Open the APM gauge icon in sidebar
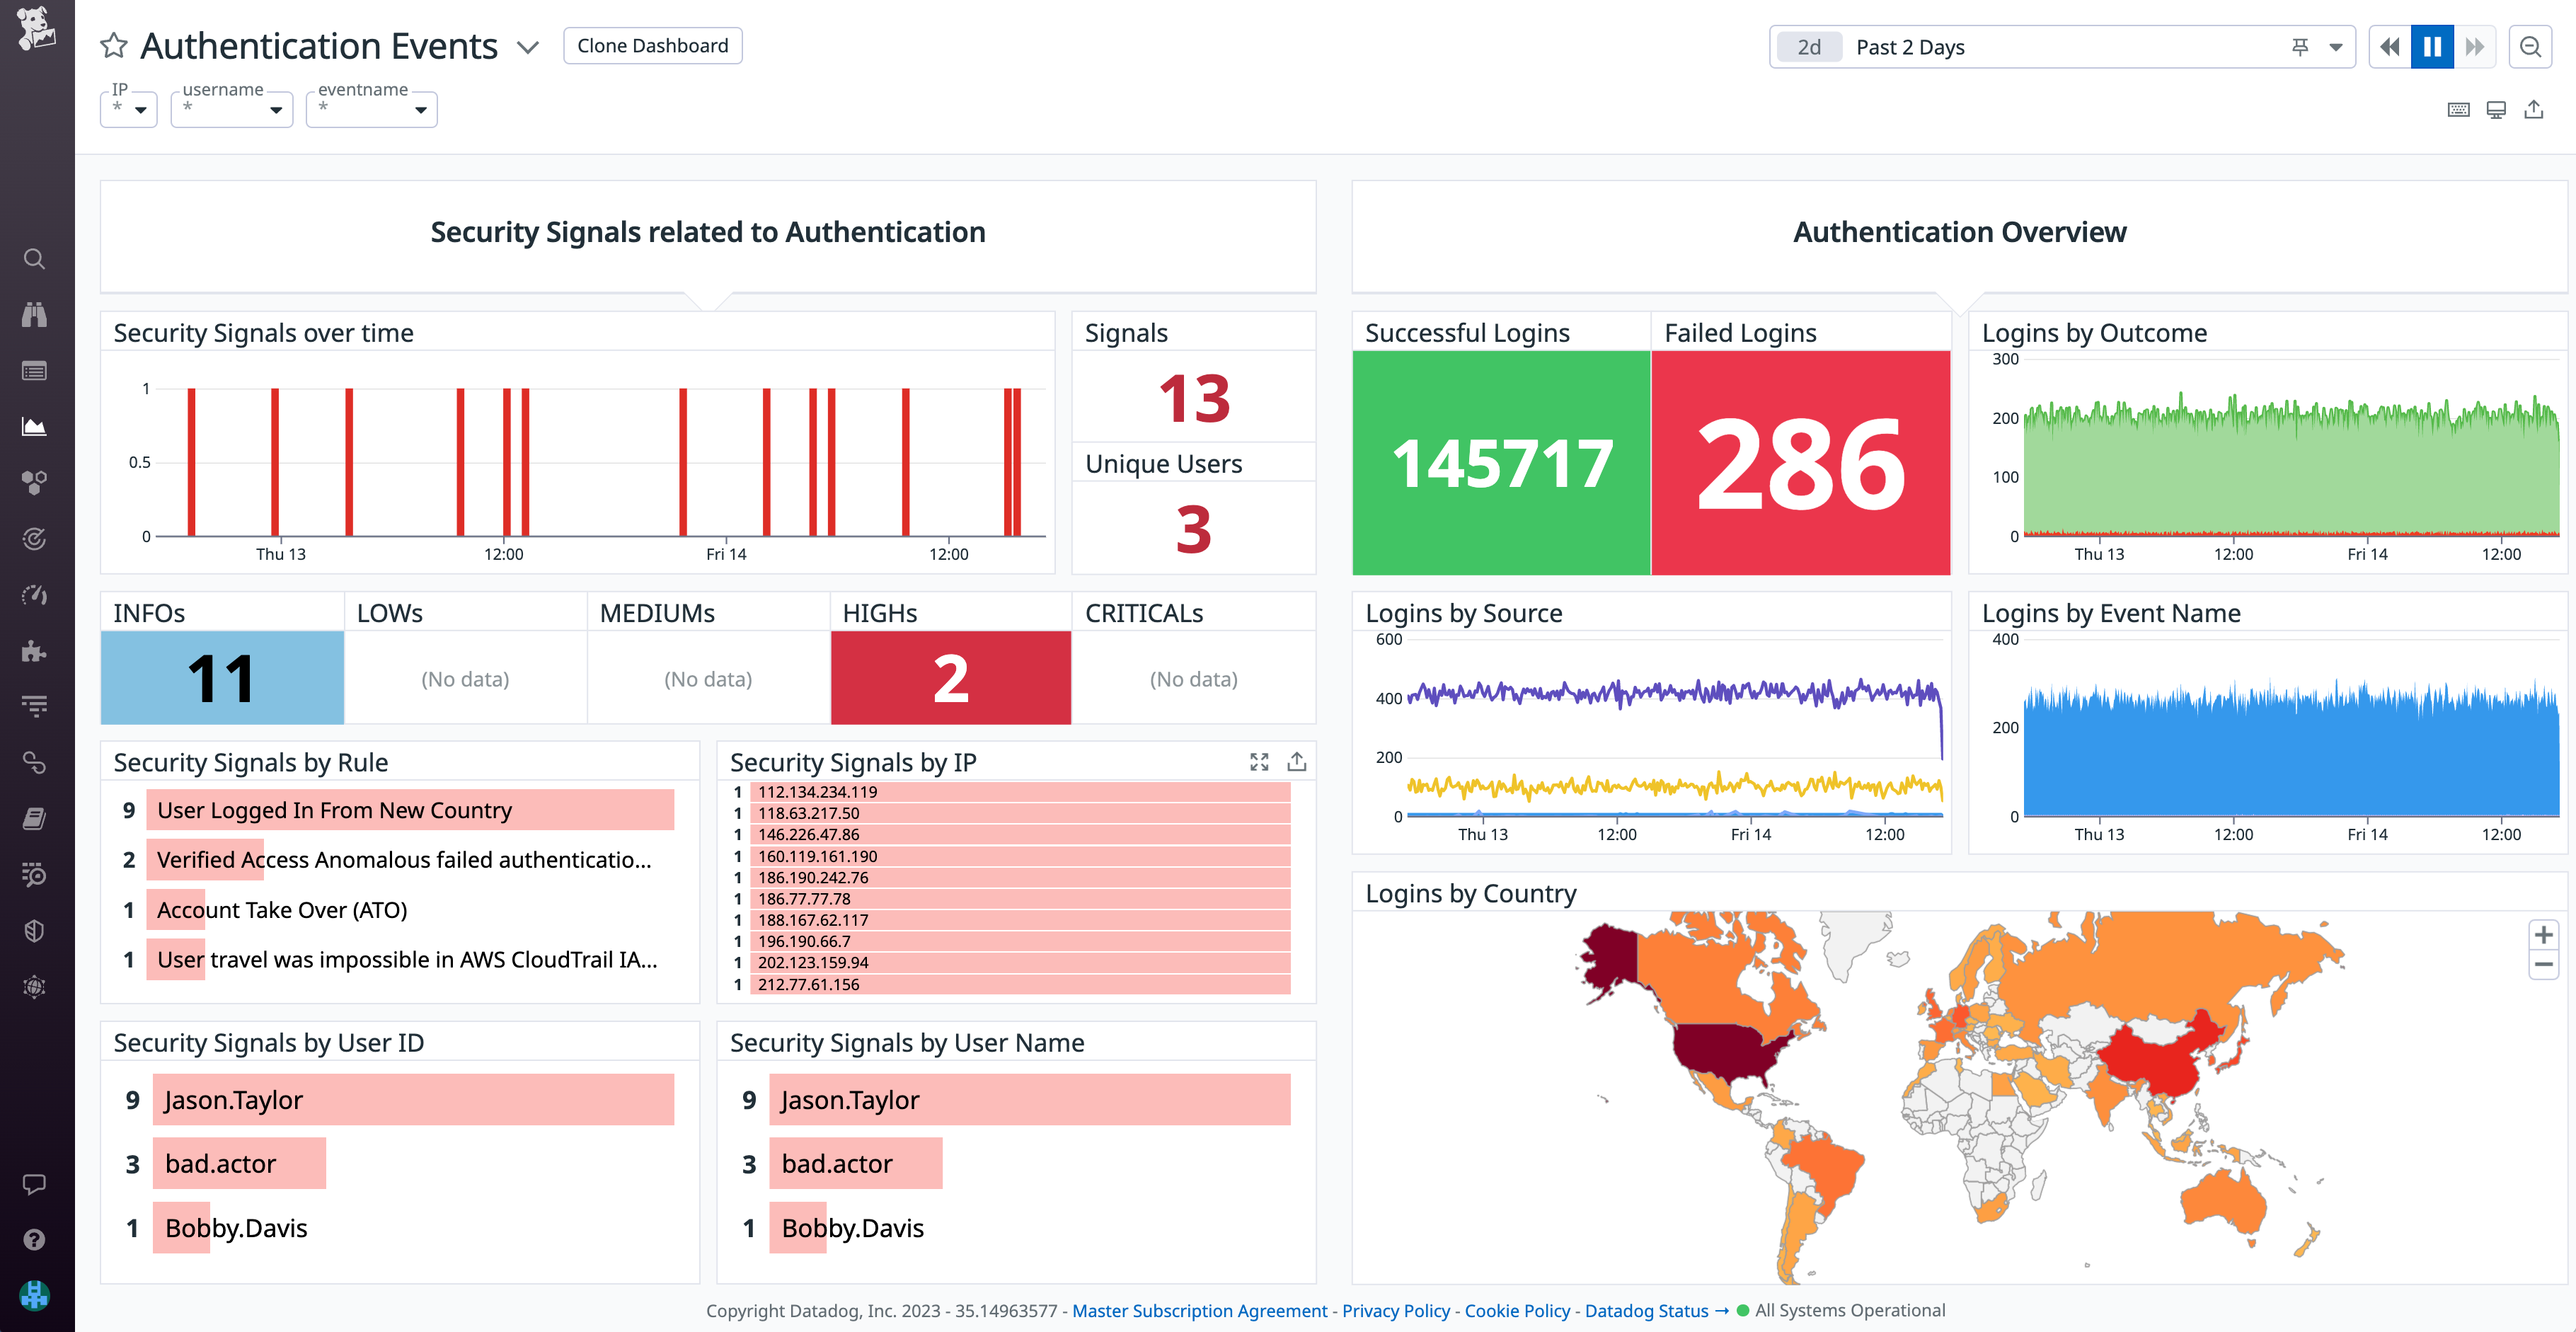Image resolution: width=2576 pixels, height=1332 pixels. pyautogui.click(x=35, y=595)
